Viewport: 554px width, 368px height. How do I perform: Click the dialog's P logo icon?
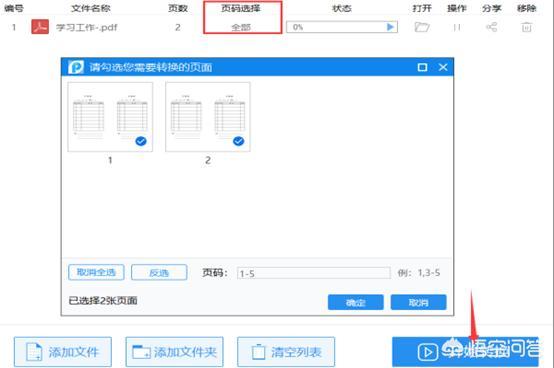click(x=76, y=67)
